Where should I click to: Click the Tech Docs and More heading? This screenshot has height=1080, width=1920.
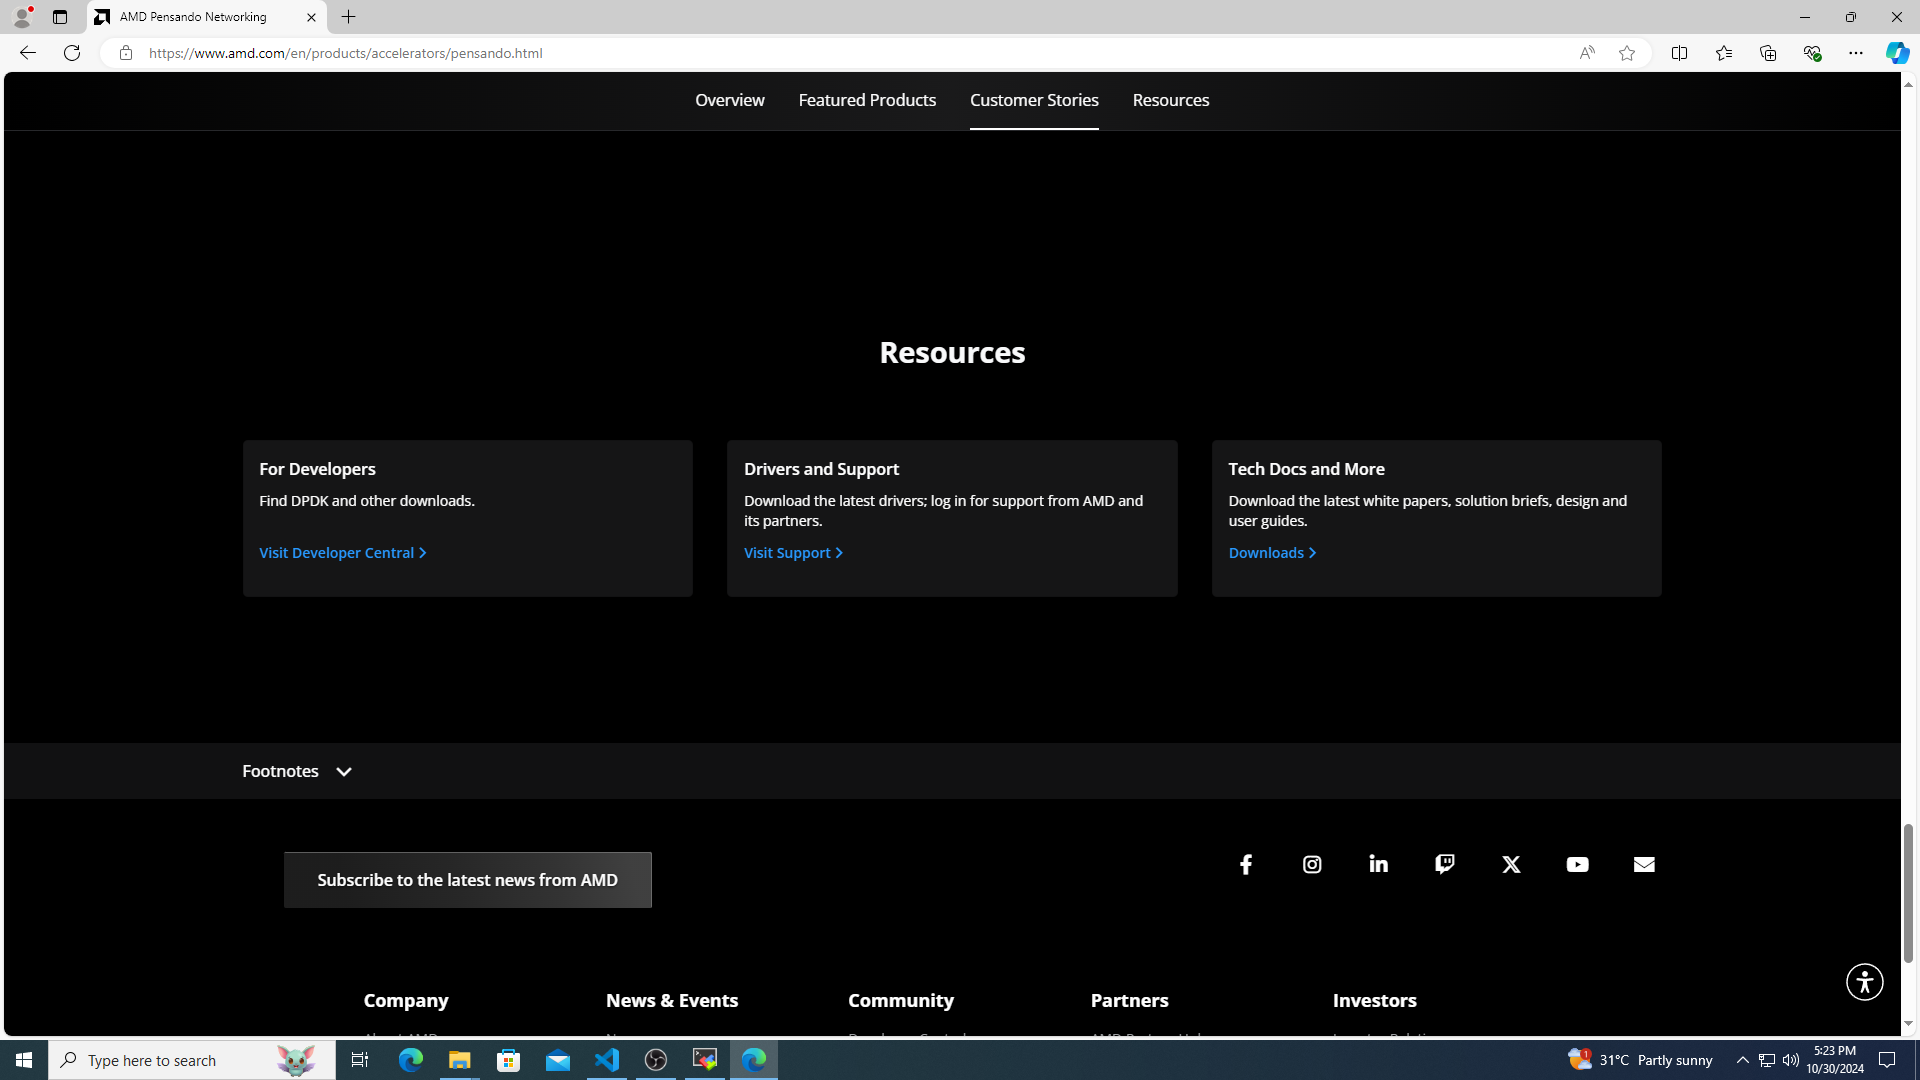click(x=1306, y=469)
